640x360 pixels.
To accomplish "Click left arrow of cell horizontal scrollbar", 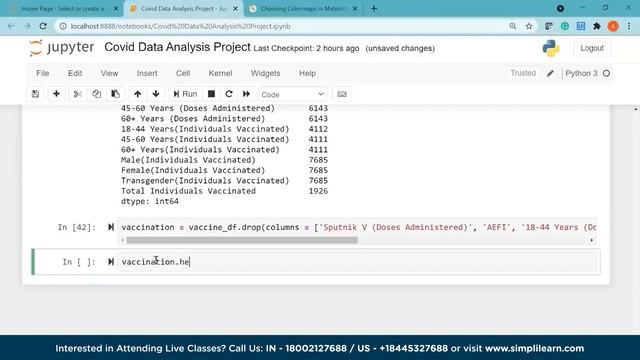I will coord(122,240).
